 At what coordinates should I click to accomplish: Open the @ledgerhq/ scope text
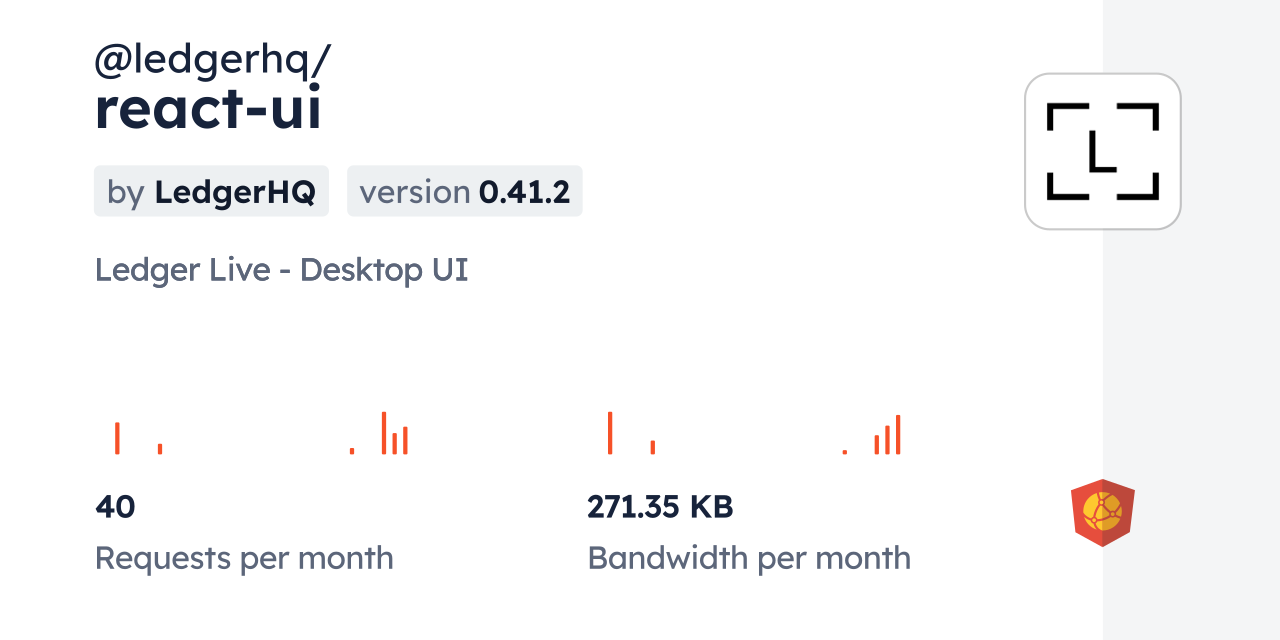coord(212,62)
